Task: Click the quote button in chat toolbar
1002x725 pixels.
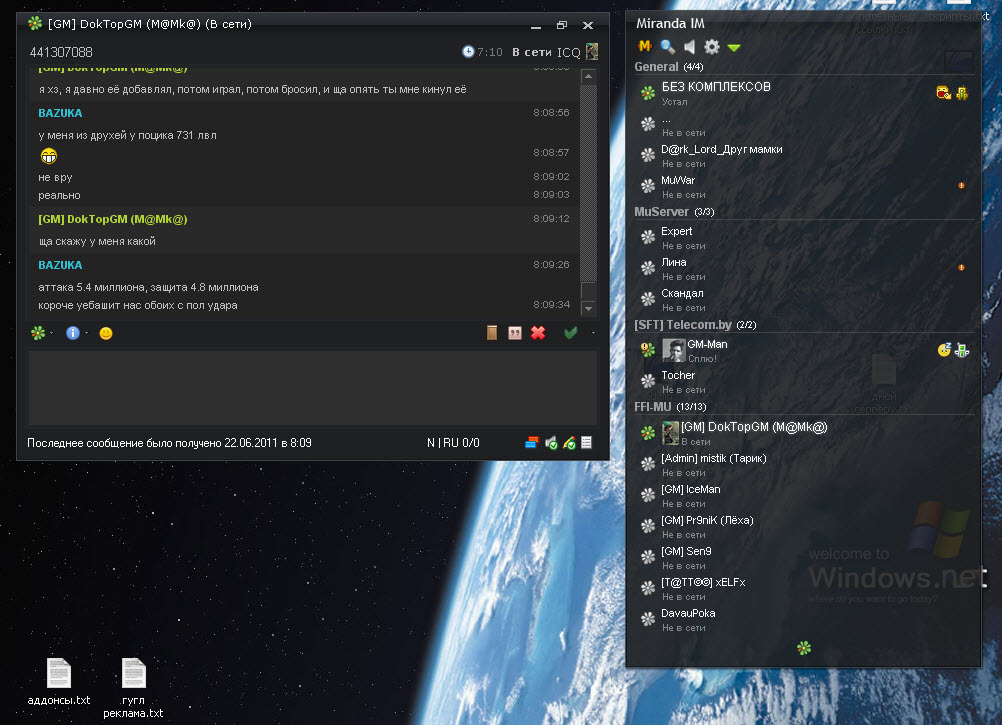Action: click(x=514, y=333)
